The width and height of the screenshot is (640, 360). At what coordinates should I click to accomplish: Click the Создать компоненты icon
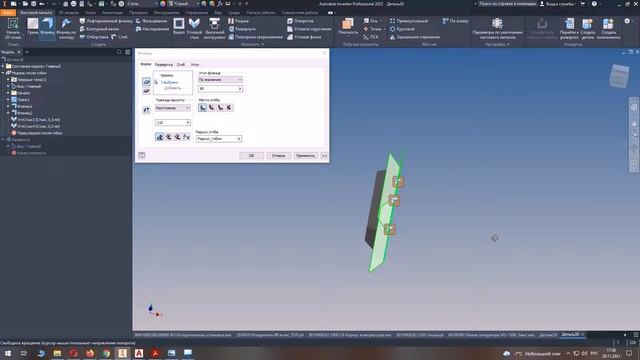tap(608, 24)
